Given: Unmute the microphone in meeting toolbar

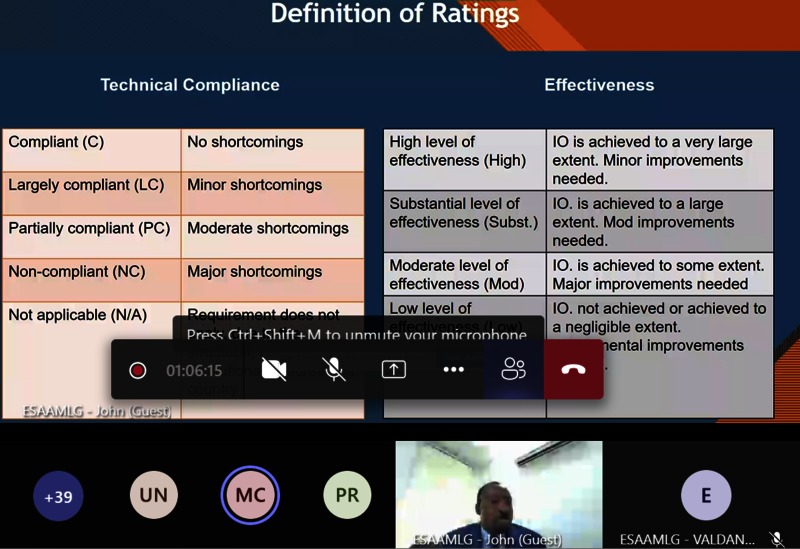Looking at the screenshot, I should point(334,370).
